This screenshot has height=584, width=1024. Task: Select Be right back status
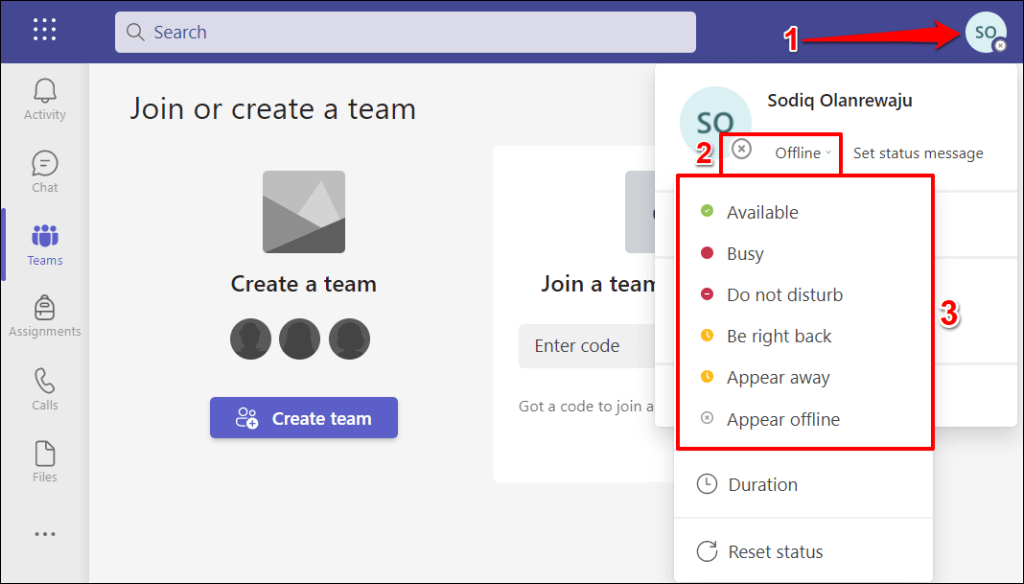coord(779,336)
